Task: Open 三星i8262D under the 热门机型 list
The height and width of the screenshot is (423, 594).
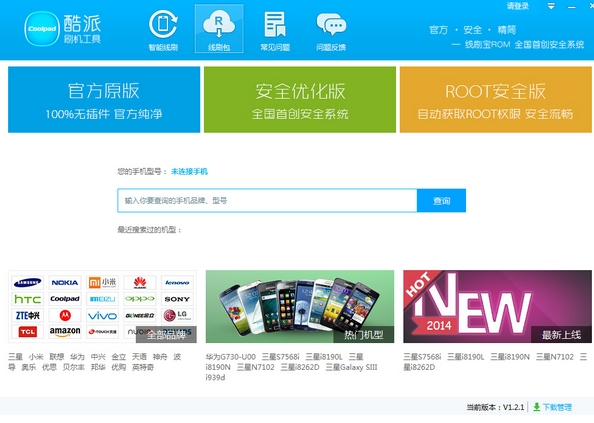Action: click(x=300, y=367)
